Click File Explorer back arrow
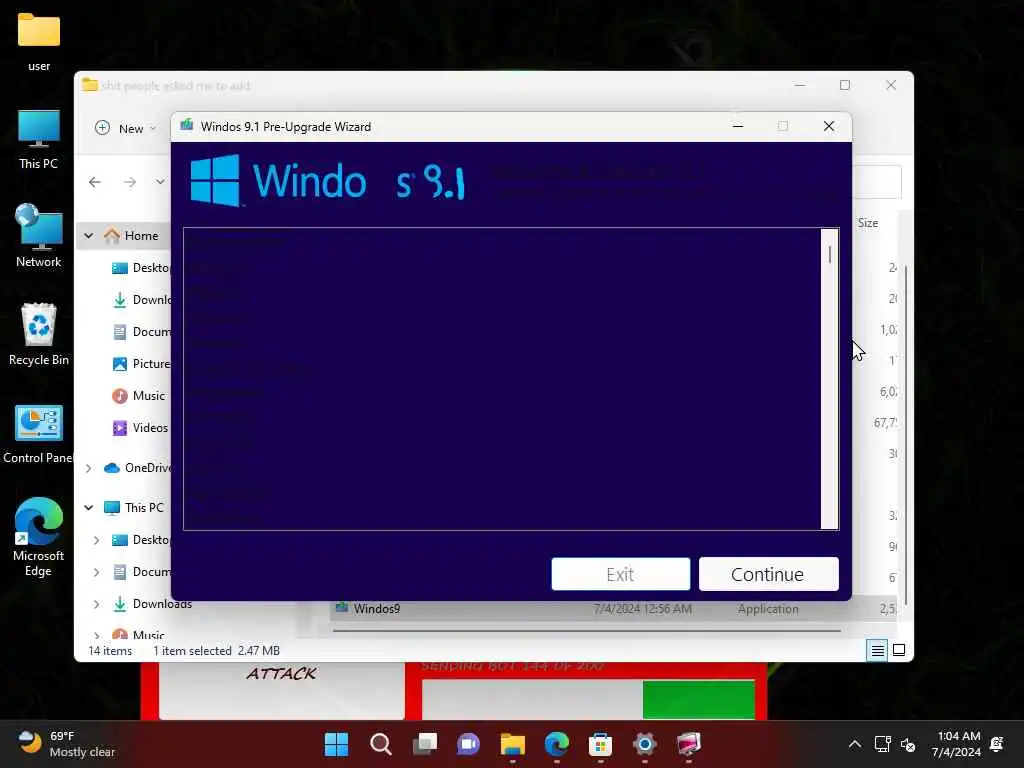Viewport: 1024px width, 768px height. [x=95, y=182]
